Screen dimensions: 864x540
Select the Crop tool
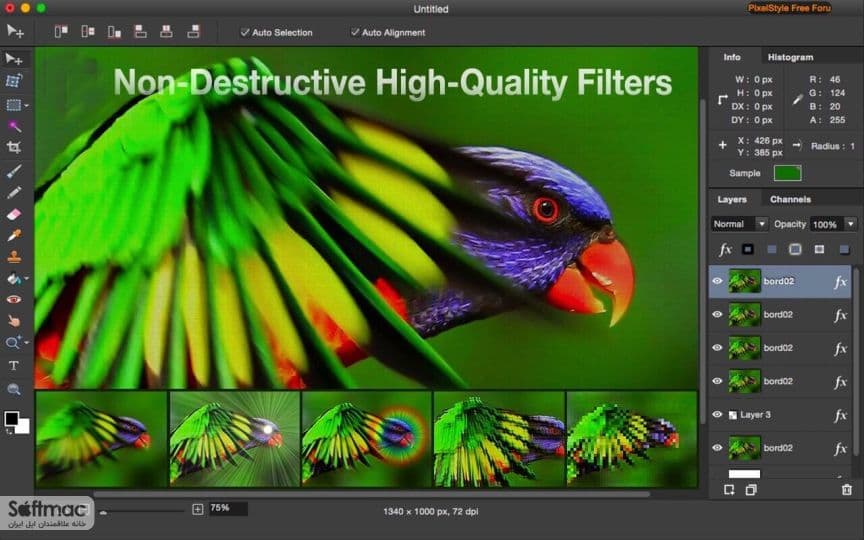tap(14, 147)
